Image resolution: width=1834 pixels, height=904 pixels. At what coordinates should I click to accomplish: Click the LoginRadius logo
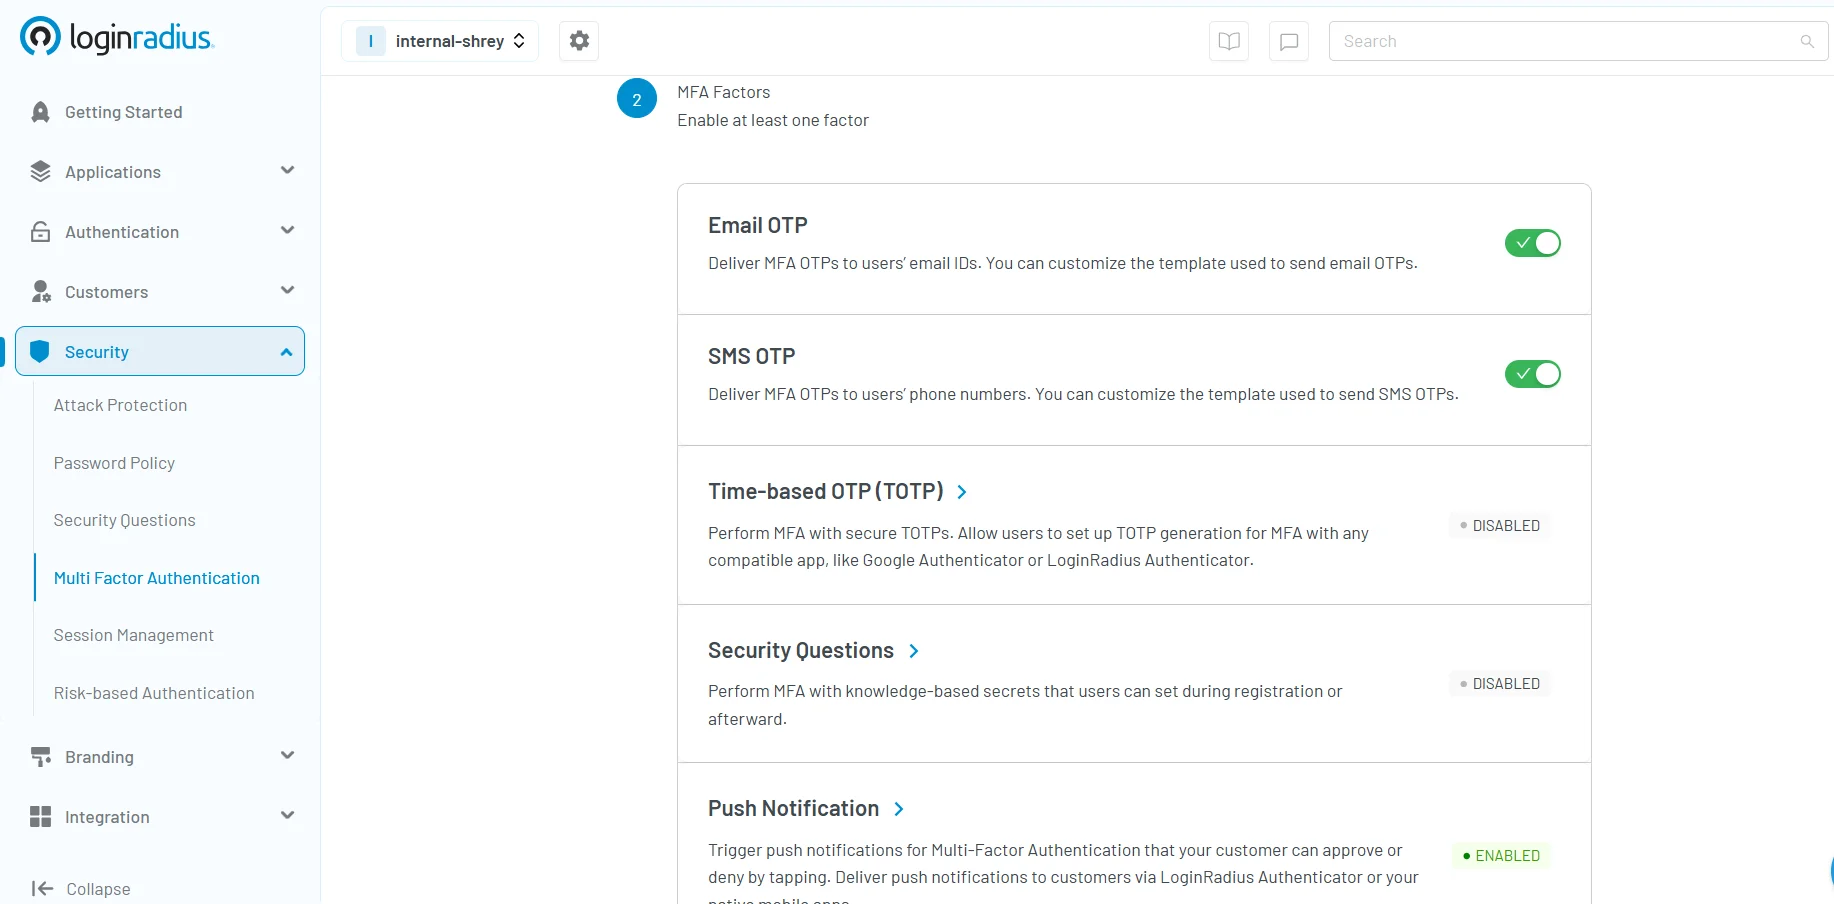117,37
